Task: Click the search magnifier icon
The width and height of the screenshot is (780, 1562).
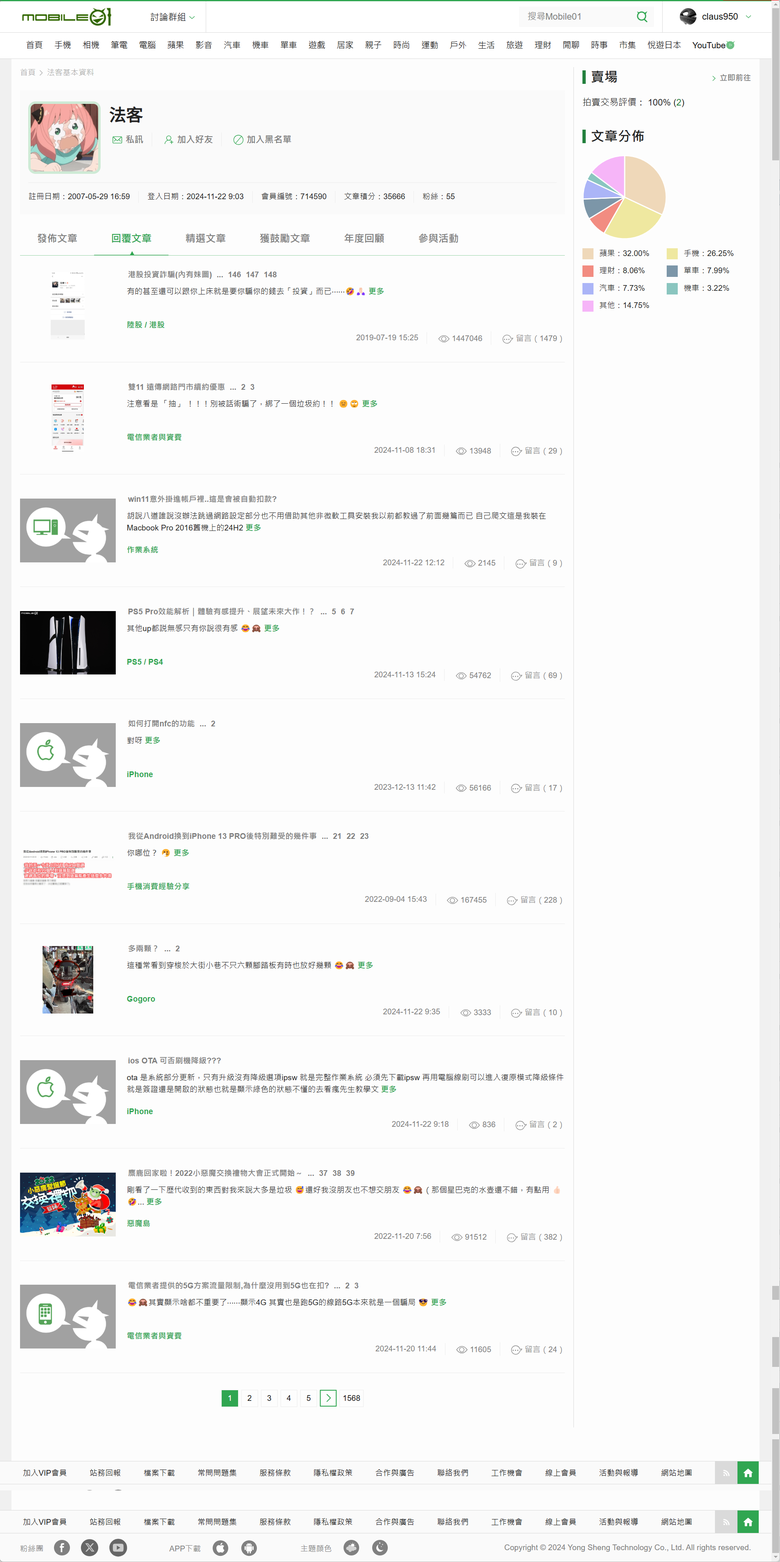Action: (642, 17)
